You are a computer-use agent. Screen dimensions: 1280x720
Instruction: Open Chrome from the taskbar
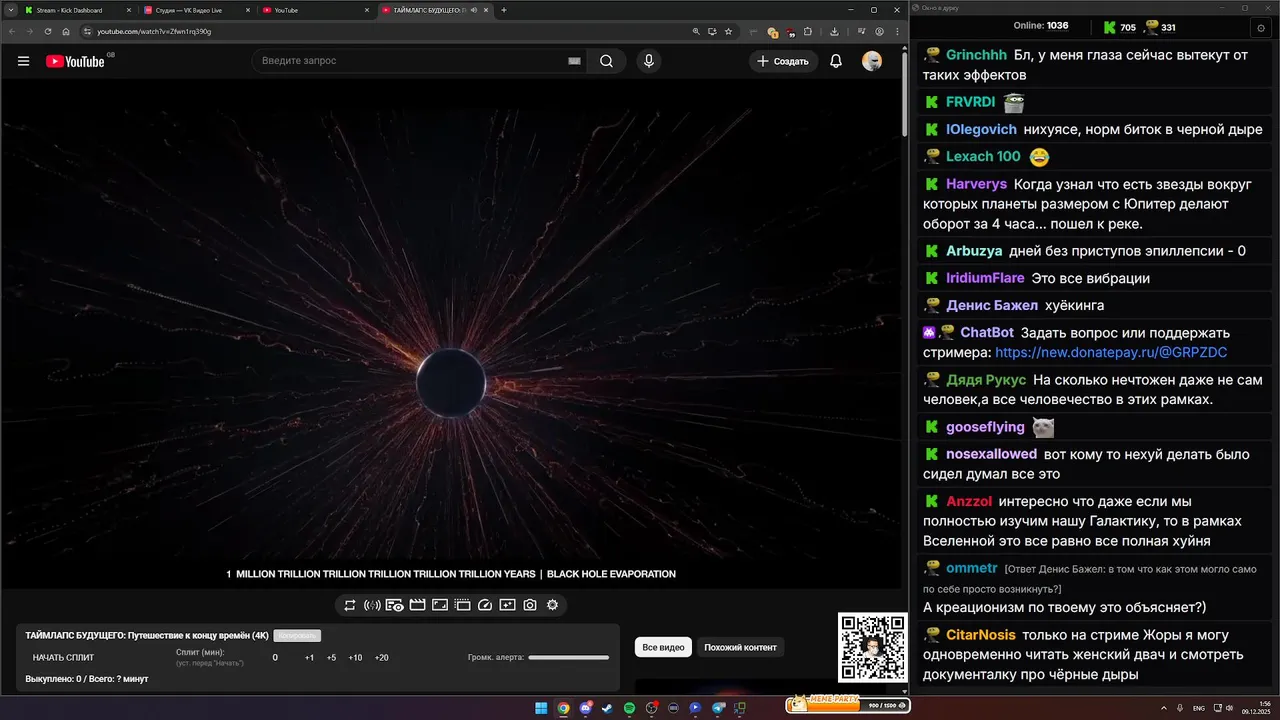click(x=563, y=708)
